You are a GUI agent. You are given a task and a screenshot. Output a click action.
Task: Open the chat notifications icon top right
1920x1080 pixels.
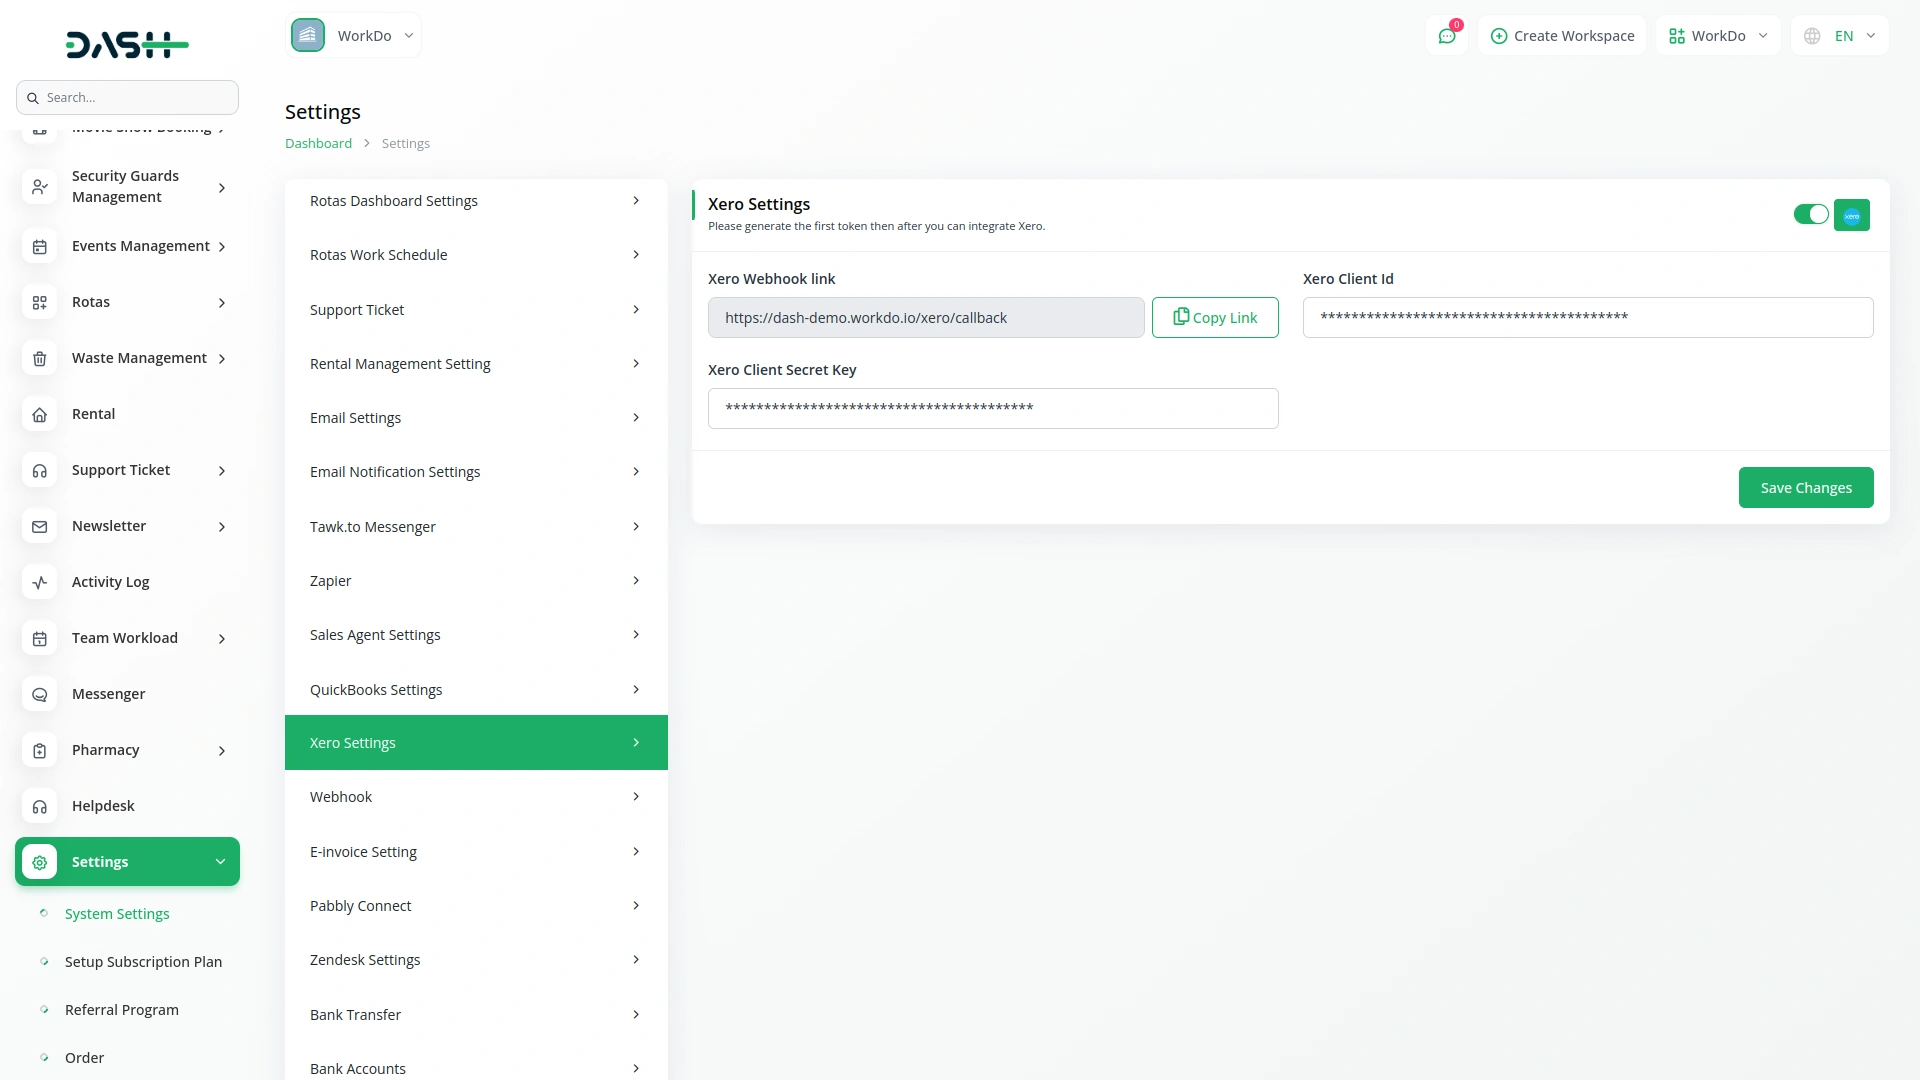tap(1447, 35)
